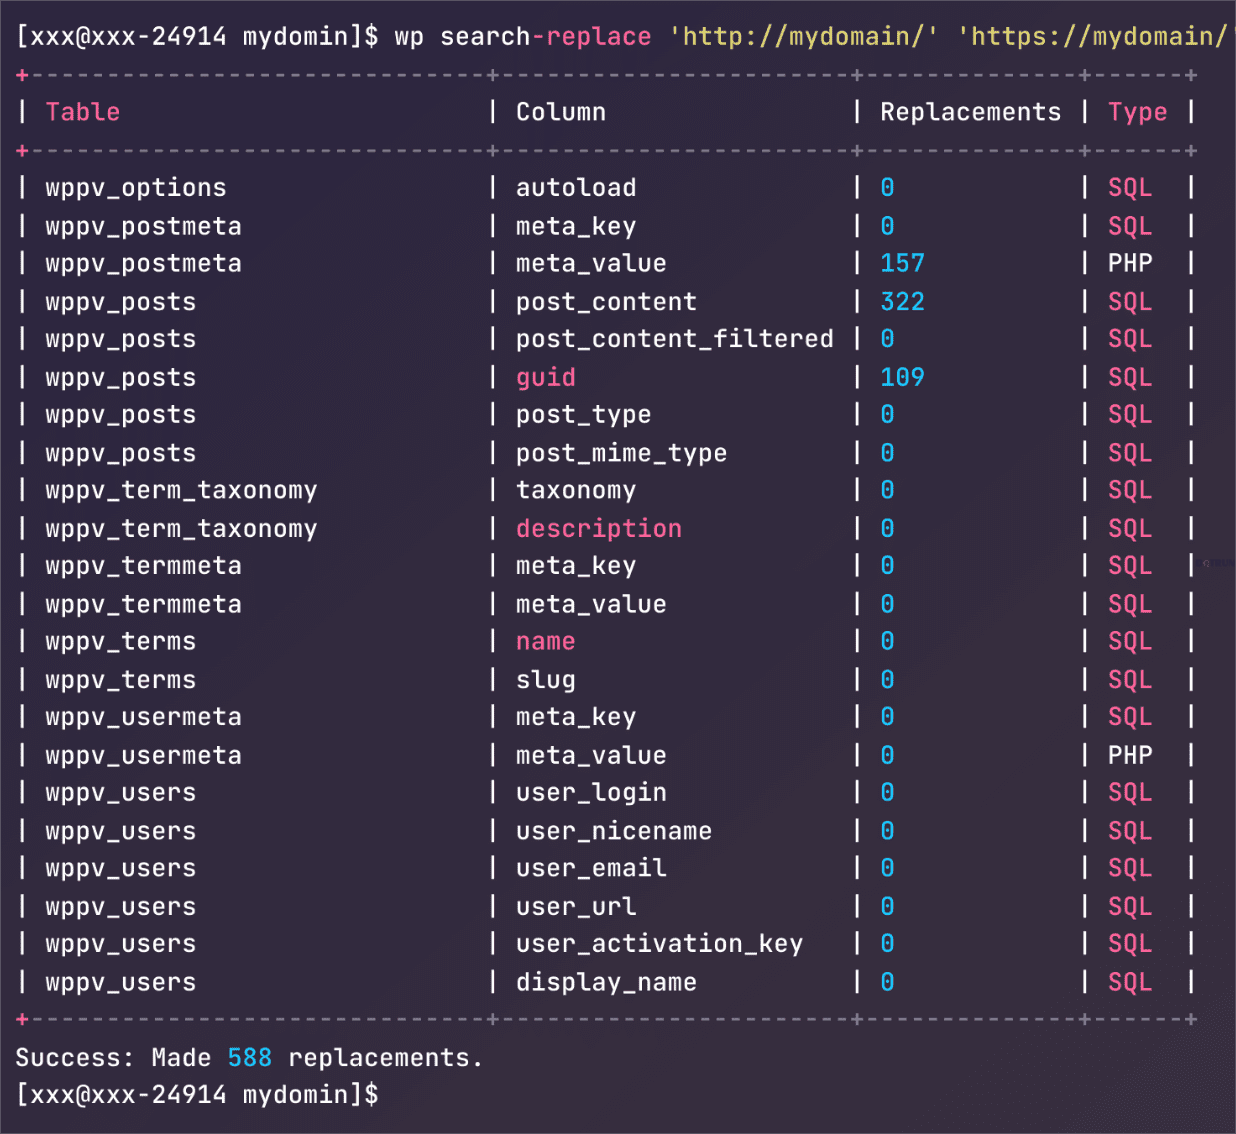Select the wppv_options table name
Viewport: 1236px width, 1134px height.
[x=136, y=188]
